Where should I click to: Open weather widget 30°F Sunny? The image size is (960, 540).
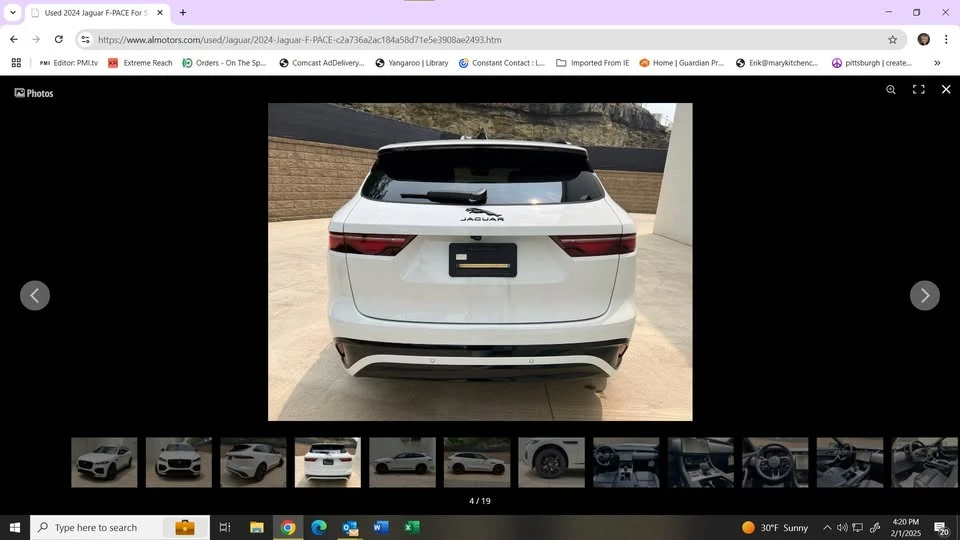pos(774,527)
